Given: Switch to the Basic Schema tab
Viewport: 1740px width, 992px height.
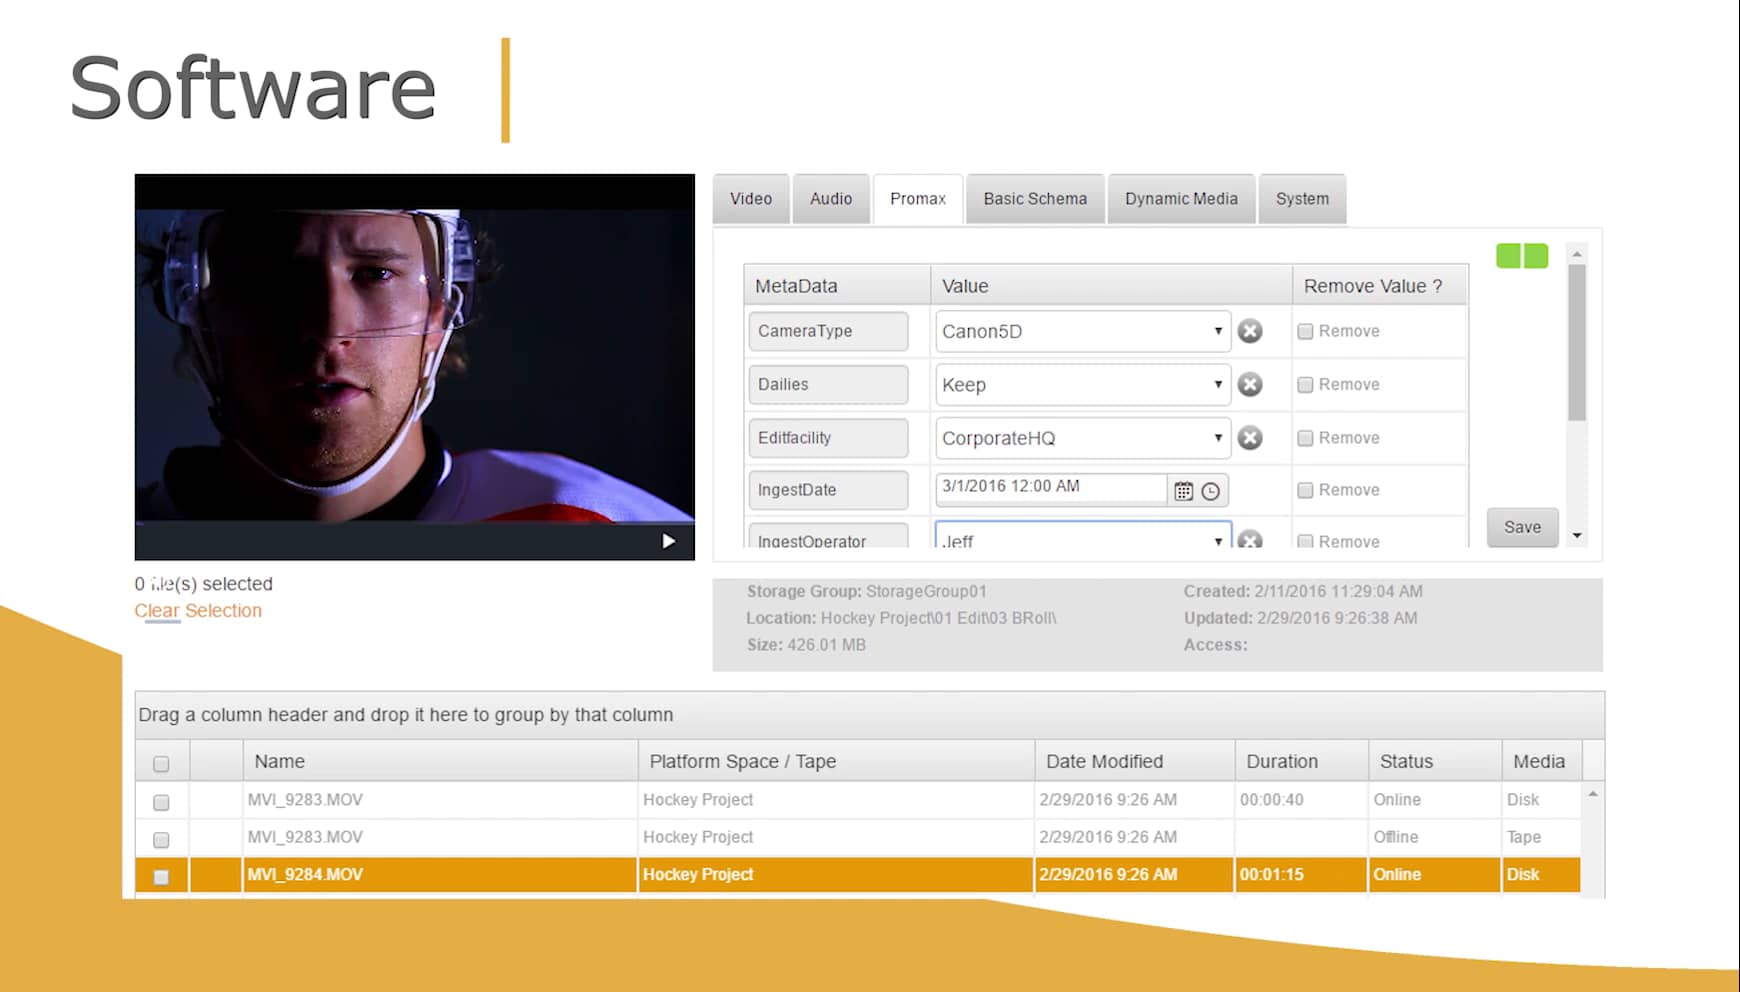Looking at the screenshot, I should click(x=1035, y=198).
